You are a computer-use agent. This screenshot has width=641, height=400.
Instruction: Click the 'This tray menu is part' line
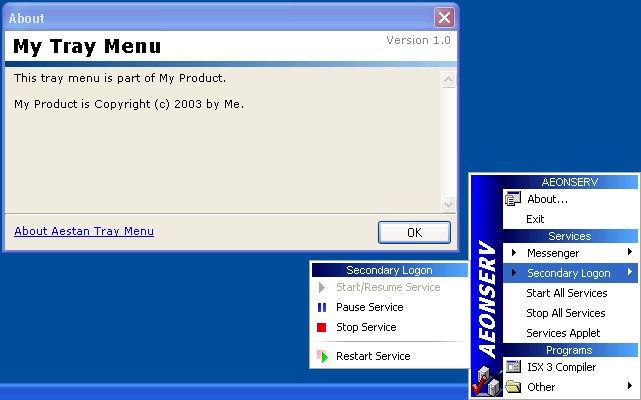click(x=120, y=78)
